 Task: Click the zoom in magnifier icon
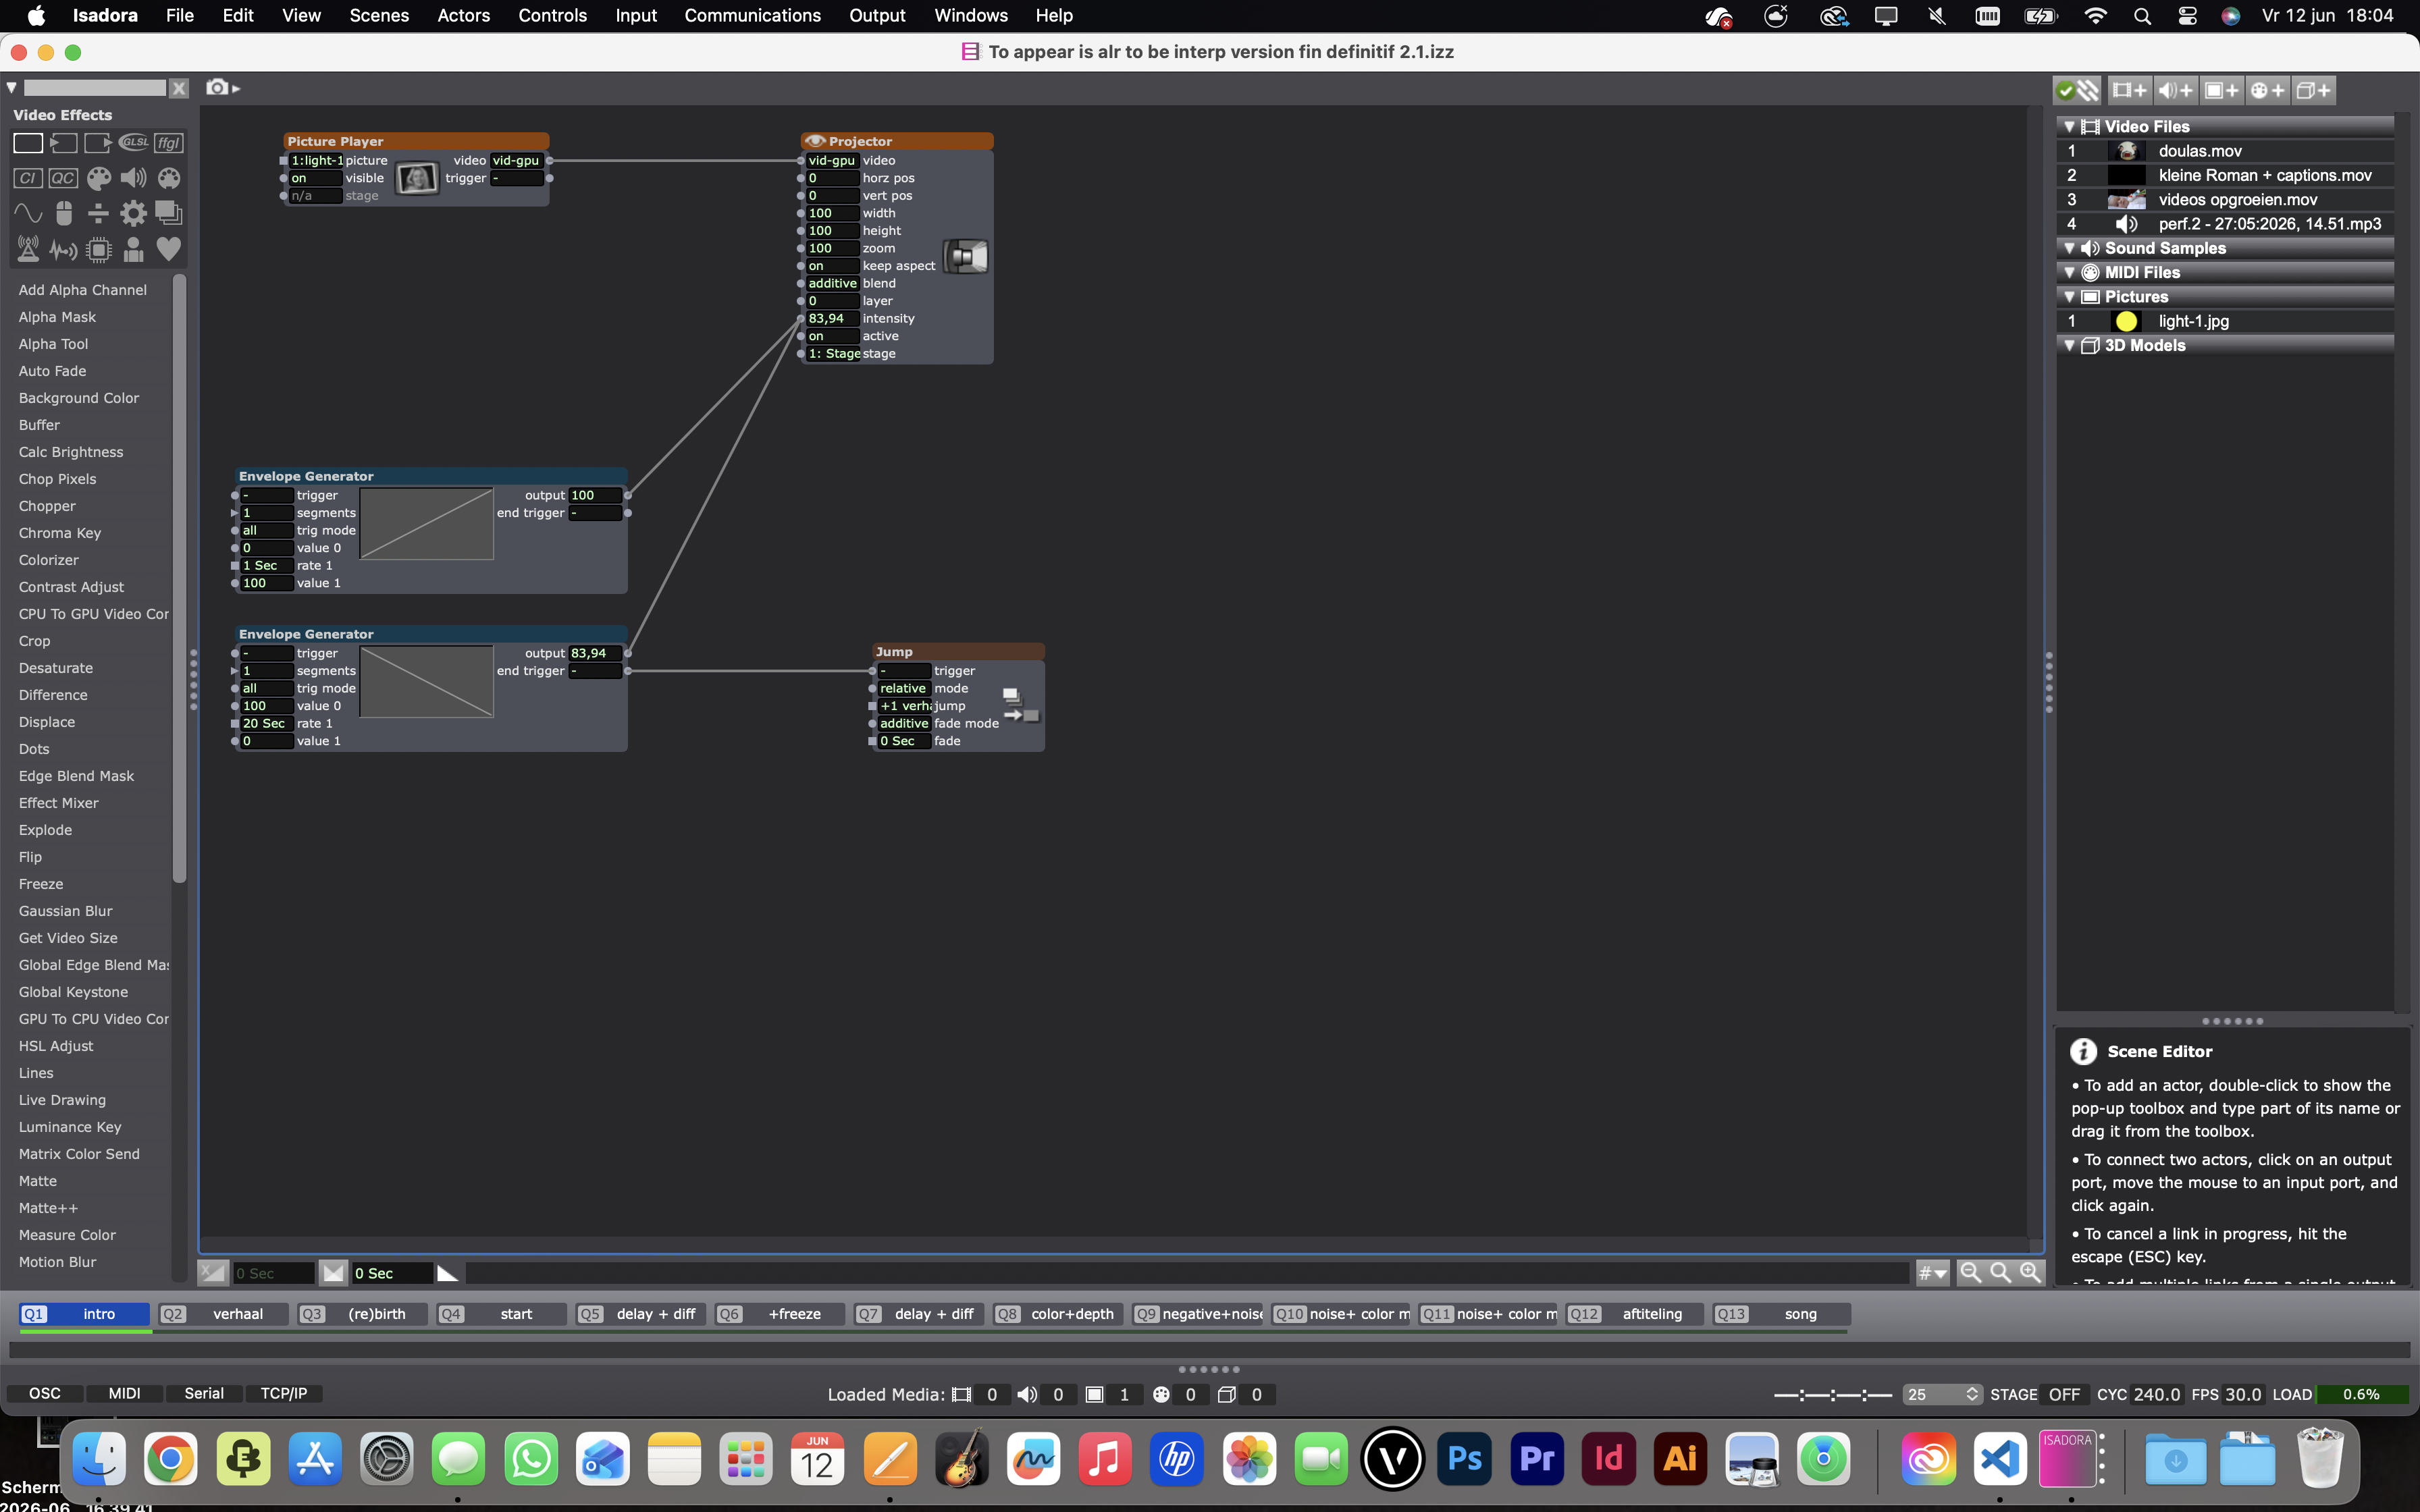click(x=2030, y=1272)
